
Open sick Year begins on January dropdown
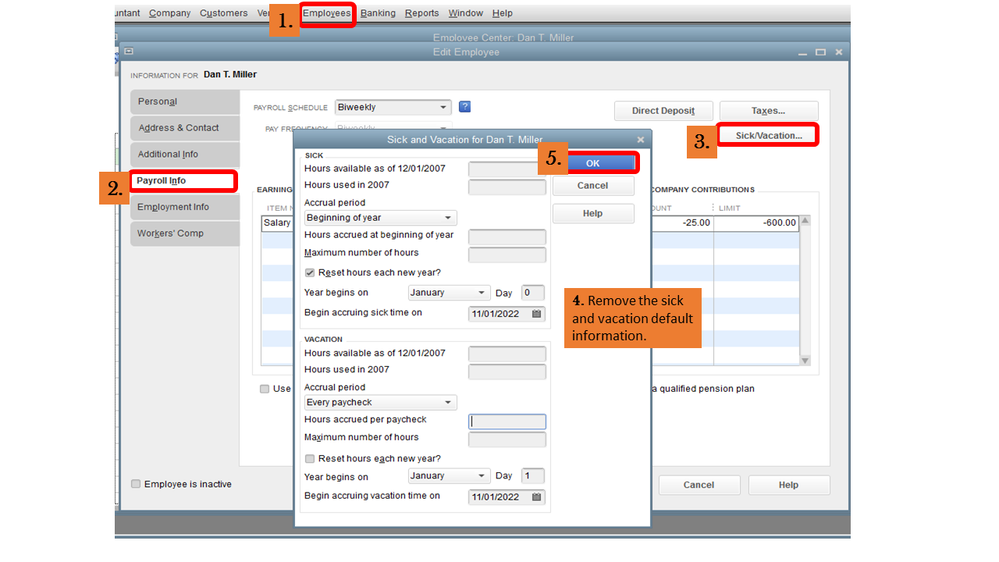point(449,292)
